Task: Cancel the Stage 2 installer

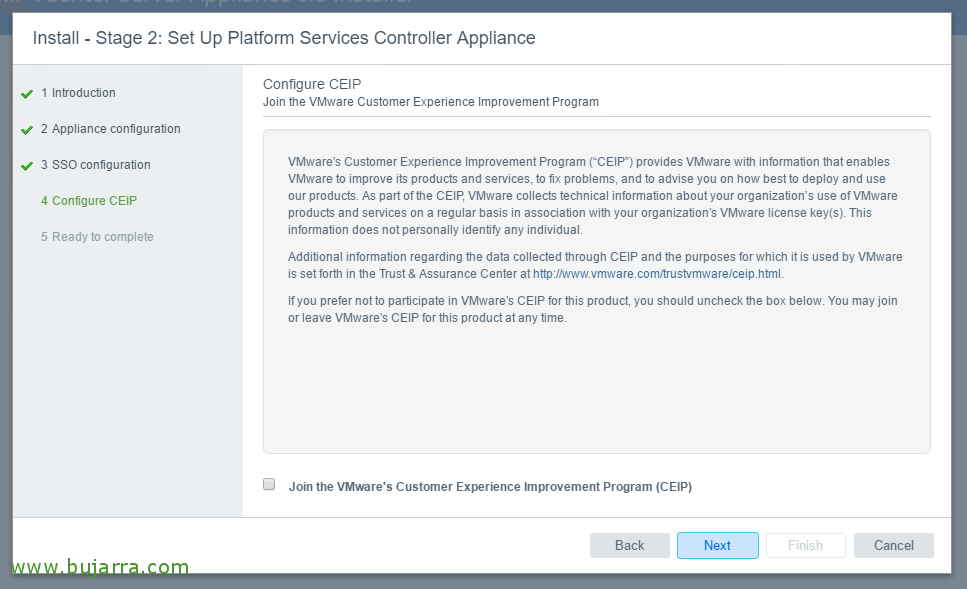Action: pos(894,545)
